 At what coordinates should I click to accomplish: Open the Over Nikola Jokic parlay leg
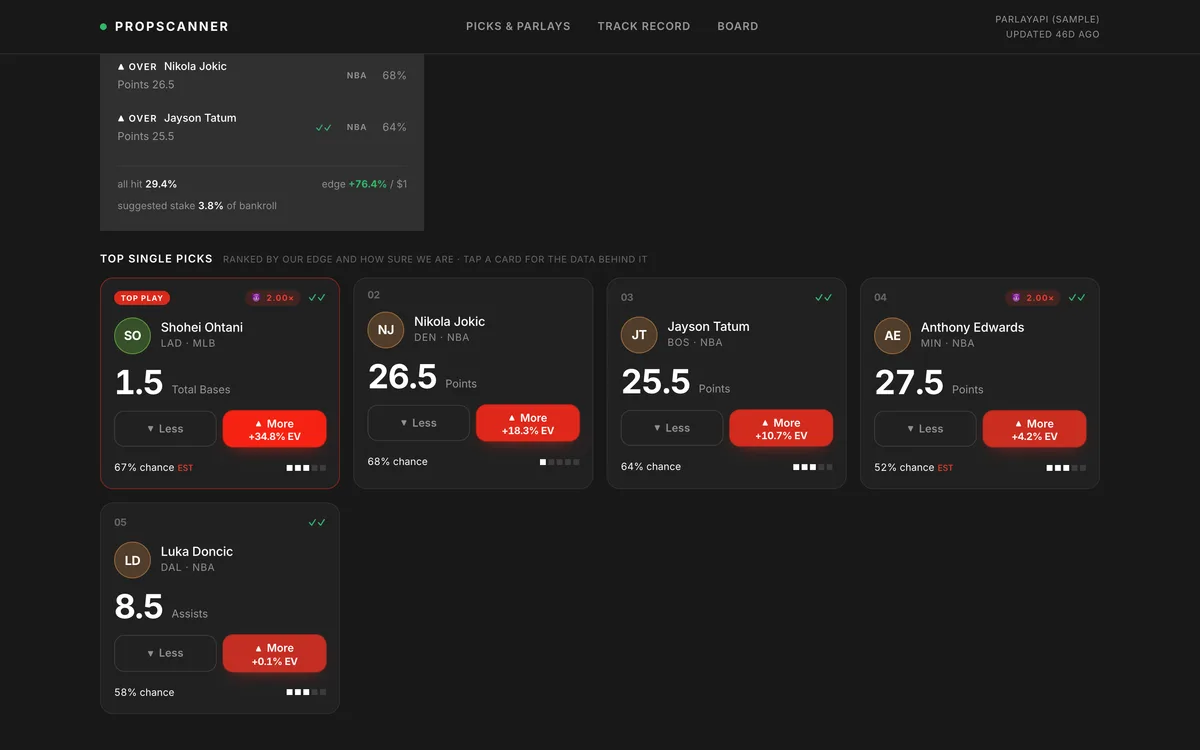tap(262, 75)
